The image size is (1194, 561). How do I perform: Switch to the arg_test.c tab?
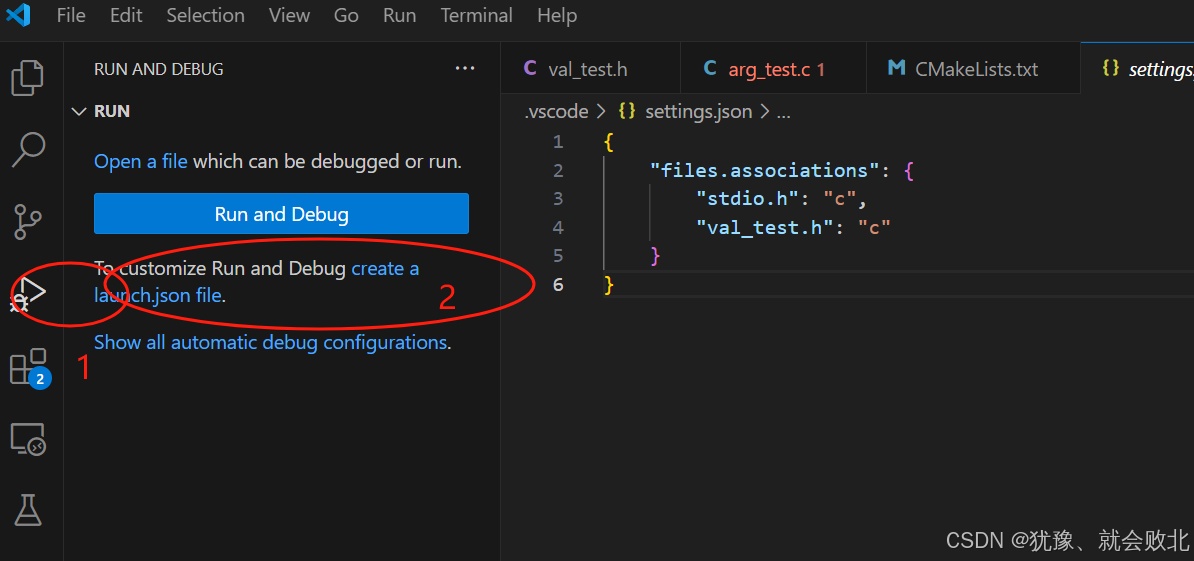(774, 69)
